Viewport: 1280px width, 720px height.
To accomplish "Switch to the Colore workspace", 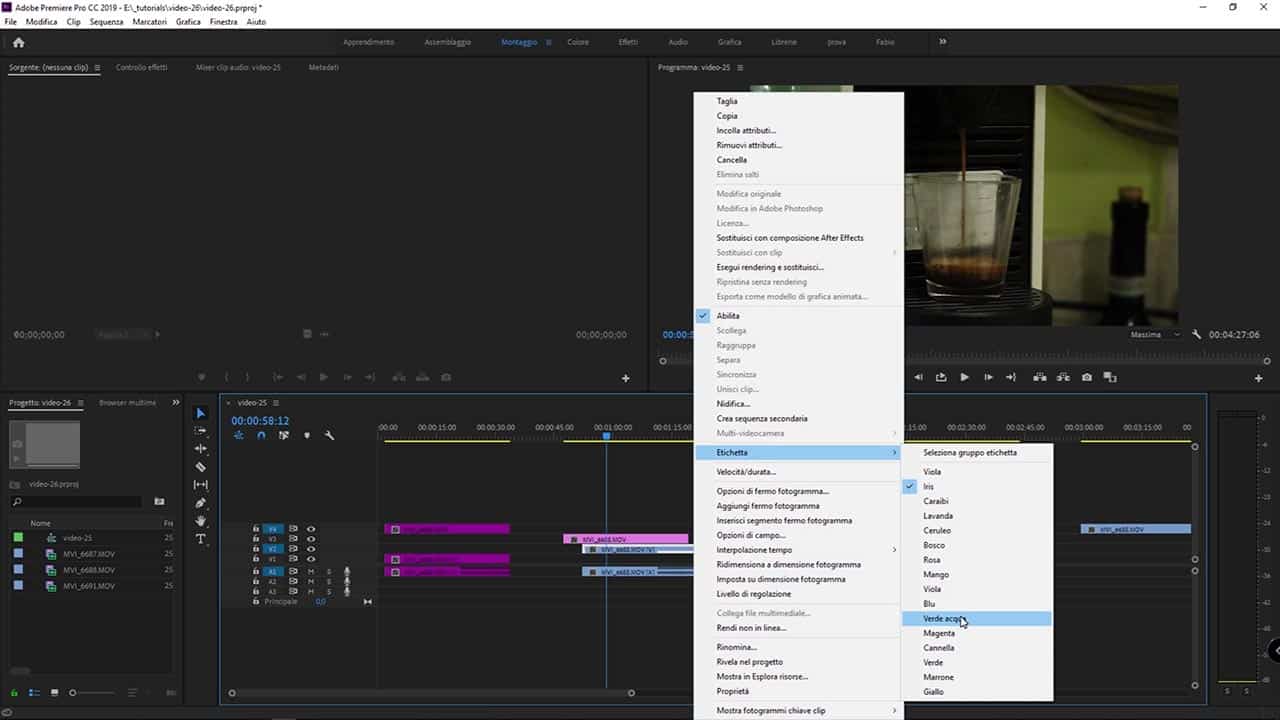I will pyautogui.click(x=578, y=42).
